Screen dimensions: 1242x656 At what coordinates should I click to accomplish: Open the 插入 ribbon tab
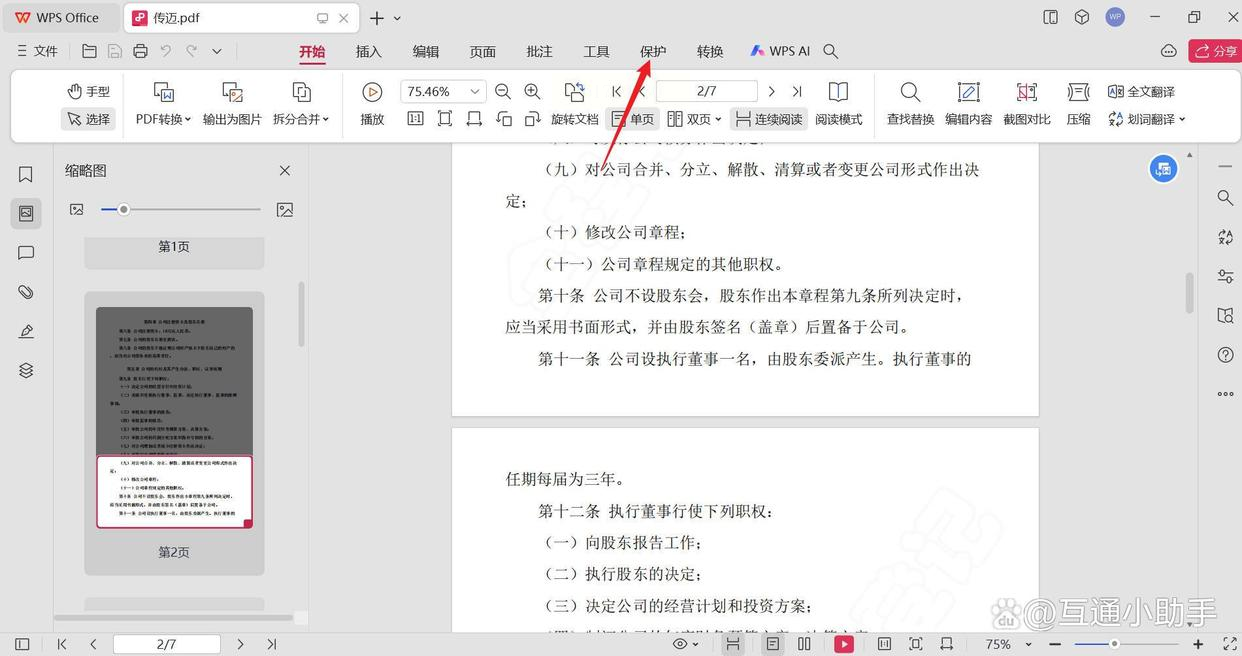[x=369, y=51]
